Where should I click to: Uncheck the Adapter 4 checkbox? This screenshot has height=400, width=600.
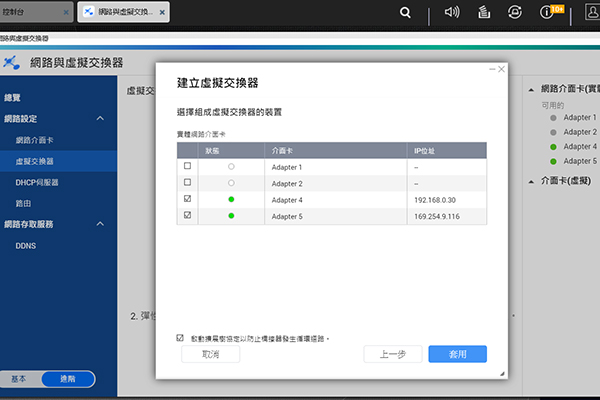point(188,199)
